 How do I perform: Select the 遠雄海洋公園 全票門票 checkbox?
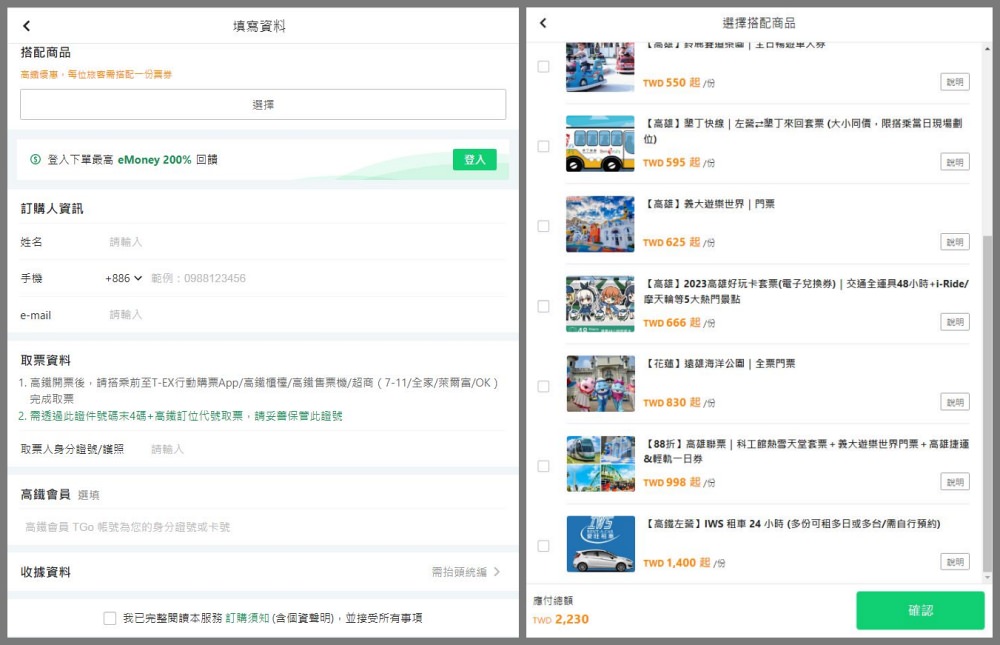(x=543, y=386)
